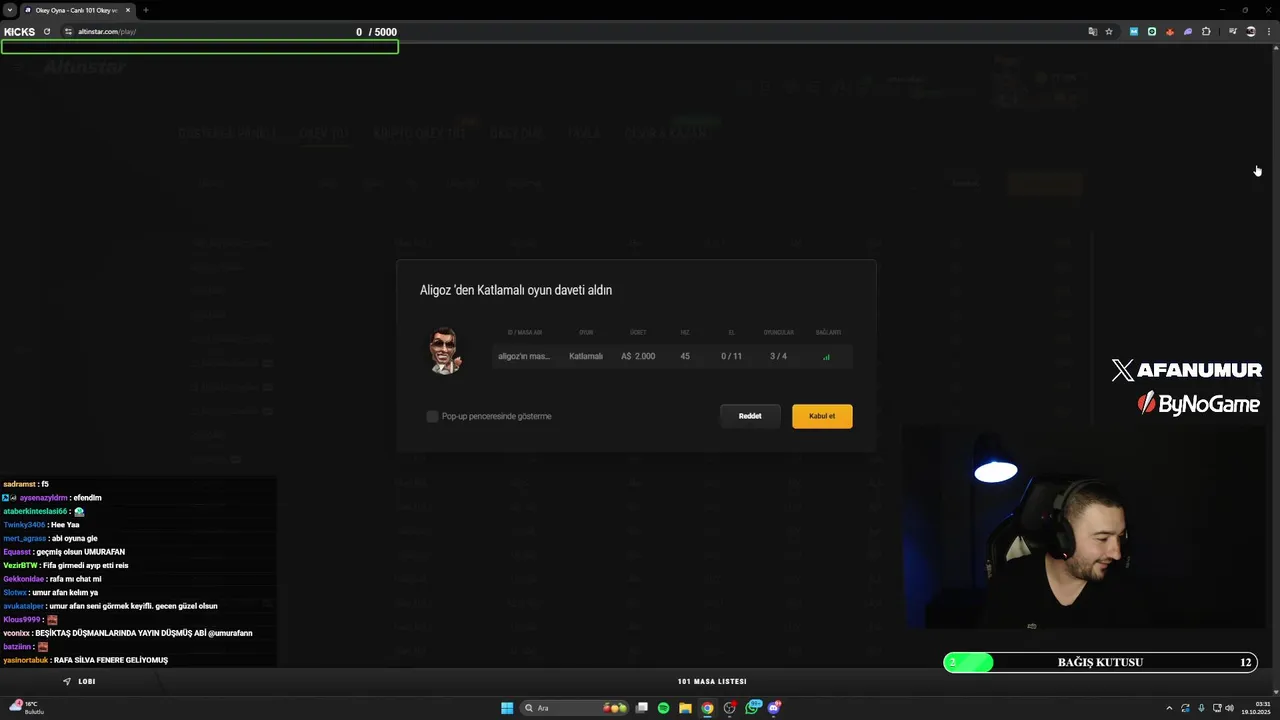Open Spotify from the taskbar
The height and width of the screenshot is (720, 1280).
(664, 708)
